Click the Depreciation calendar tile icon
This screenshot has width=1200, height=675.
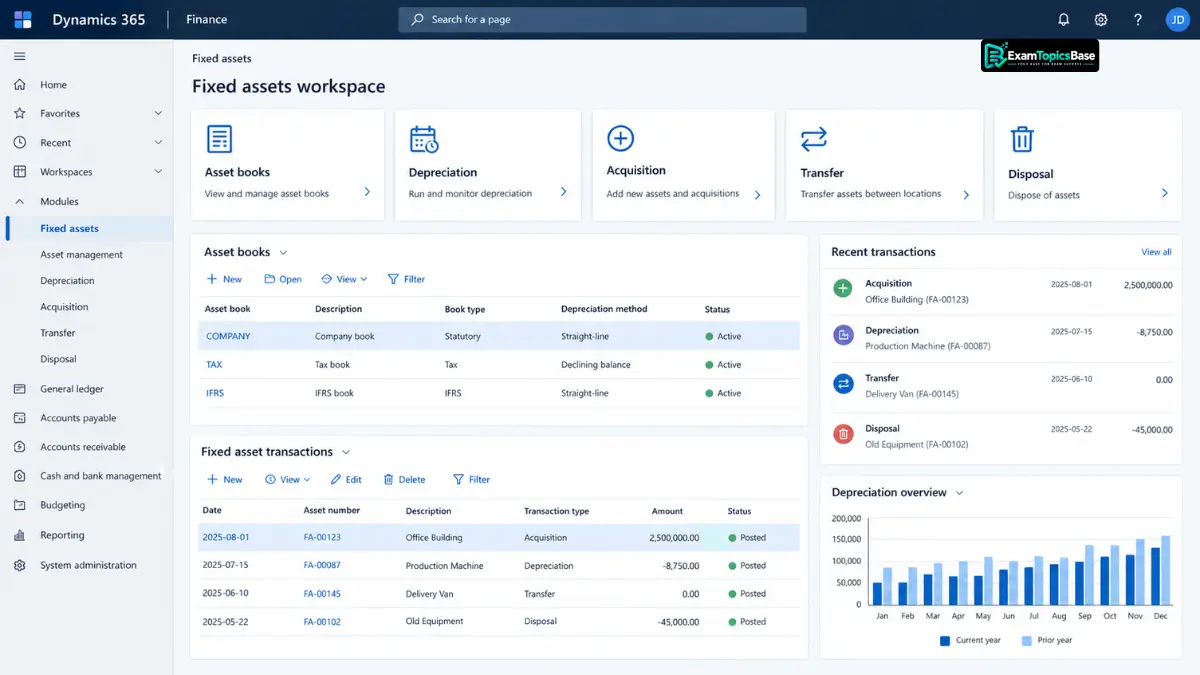point(424,139)
